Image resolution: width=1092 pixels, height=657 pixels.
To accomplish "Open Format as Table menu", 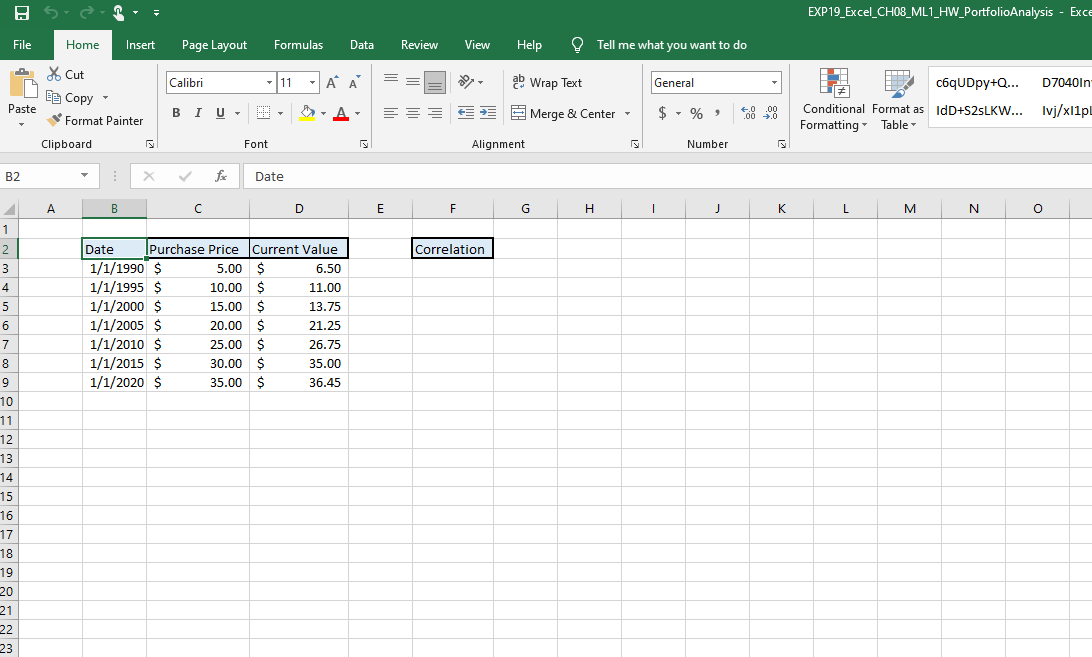I will click(898, 100).
